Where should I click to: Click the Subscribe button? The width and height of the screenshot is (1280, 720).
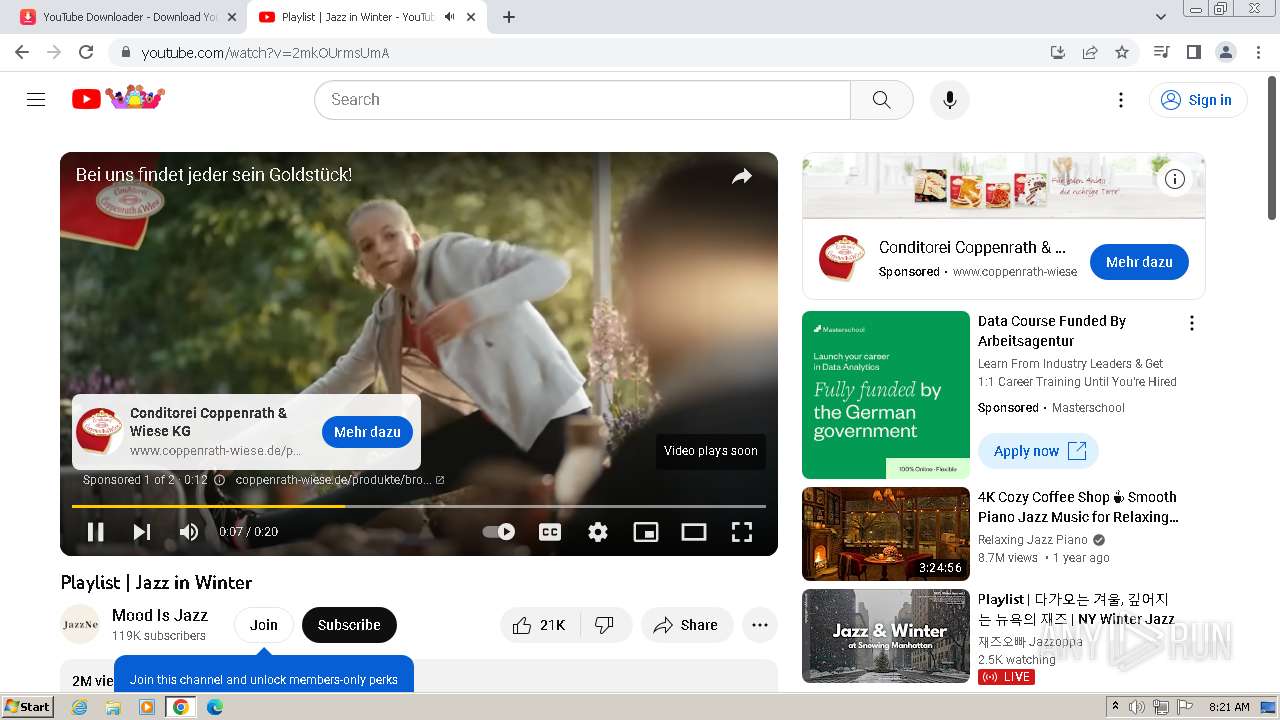click(x=349, y=625)
